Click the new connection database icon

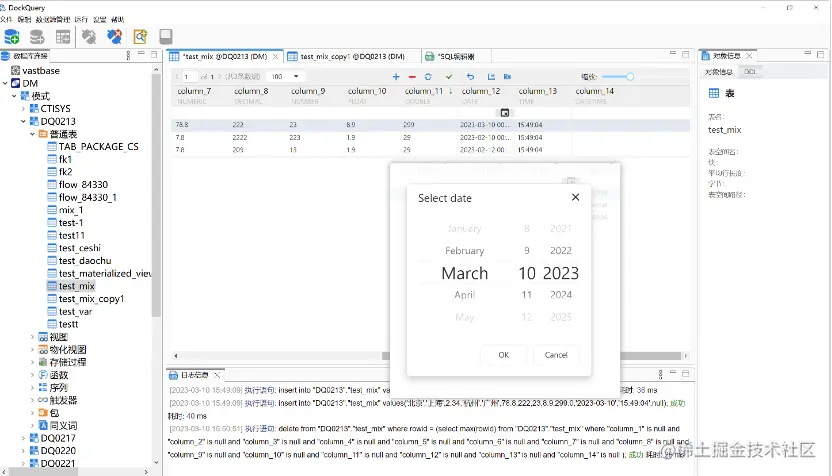click(x=12, y=37)
